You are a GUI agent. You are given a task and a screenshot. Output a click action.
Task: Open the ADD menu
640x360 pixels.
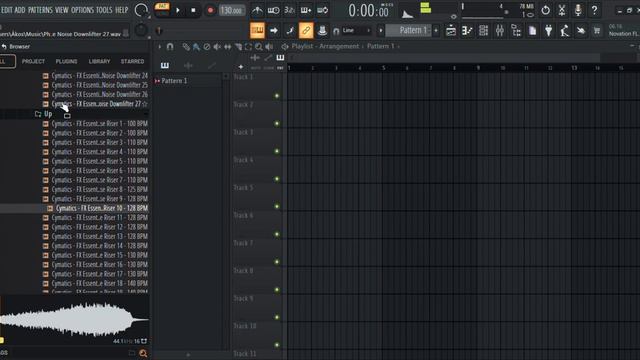(20, 10)
